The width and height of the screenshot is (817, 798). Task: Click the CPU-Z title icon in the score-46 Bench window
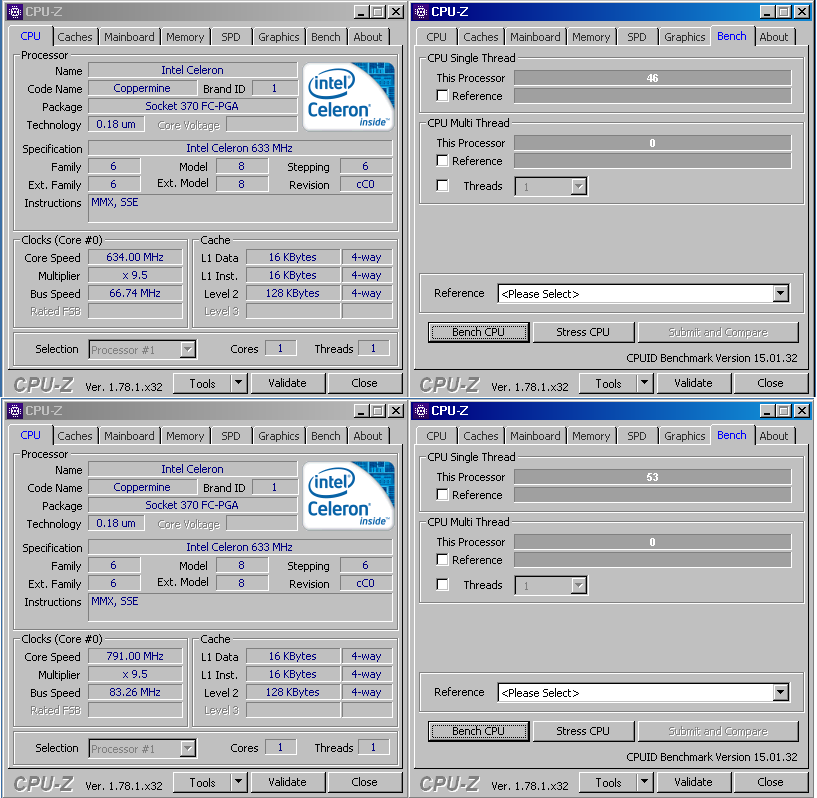point(421,11)
